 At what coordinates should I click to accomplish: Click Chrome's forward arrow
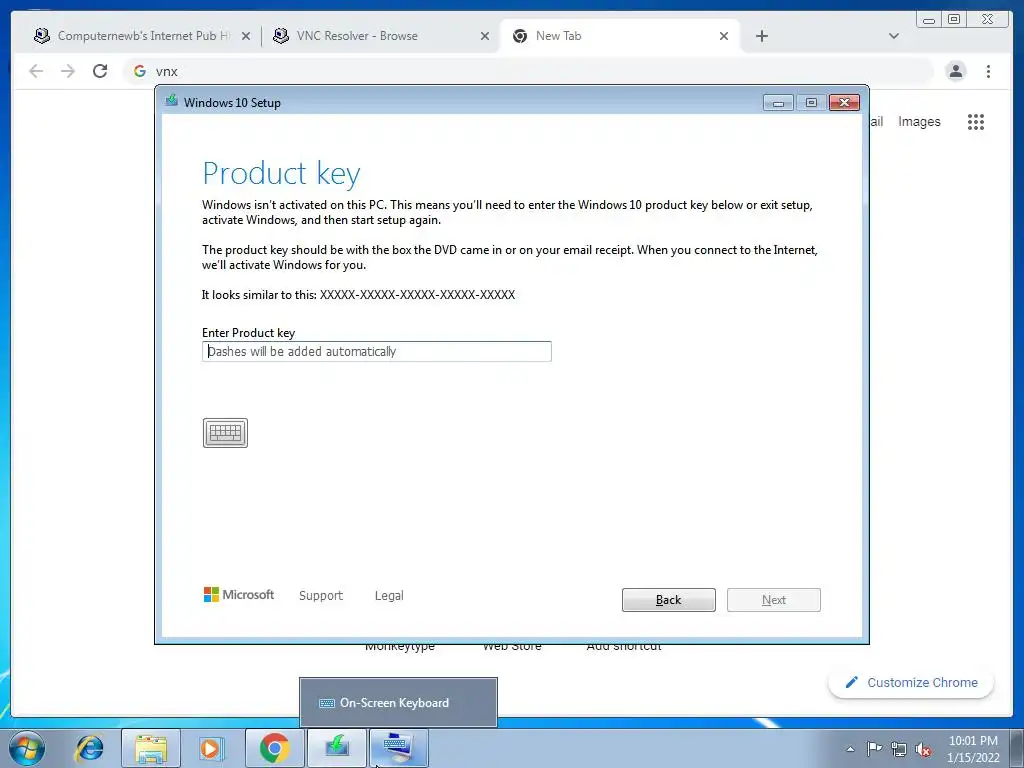pyautogui.click(x=68, y=71)
